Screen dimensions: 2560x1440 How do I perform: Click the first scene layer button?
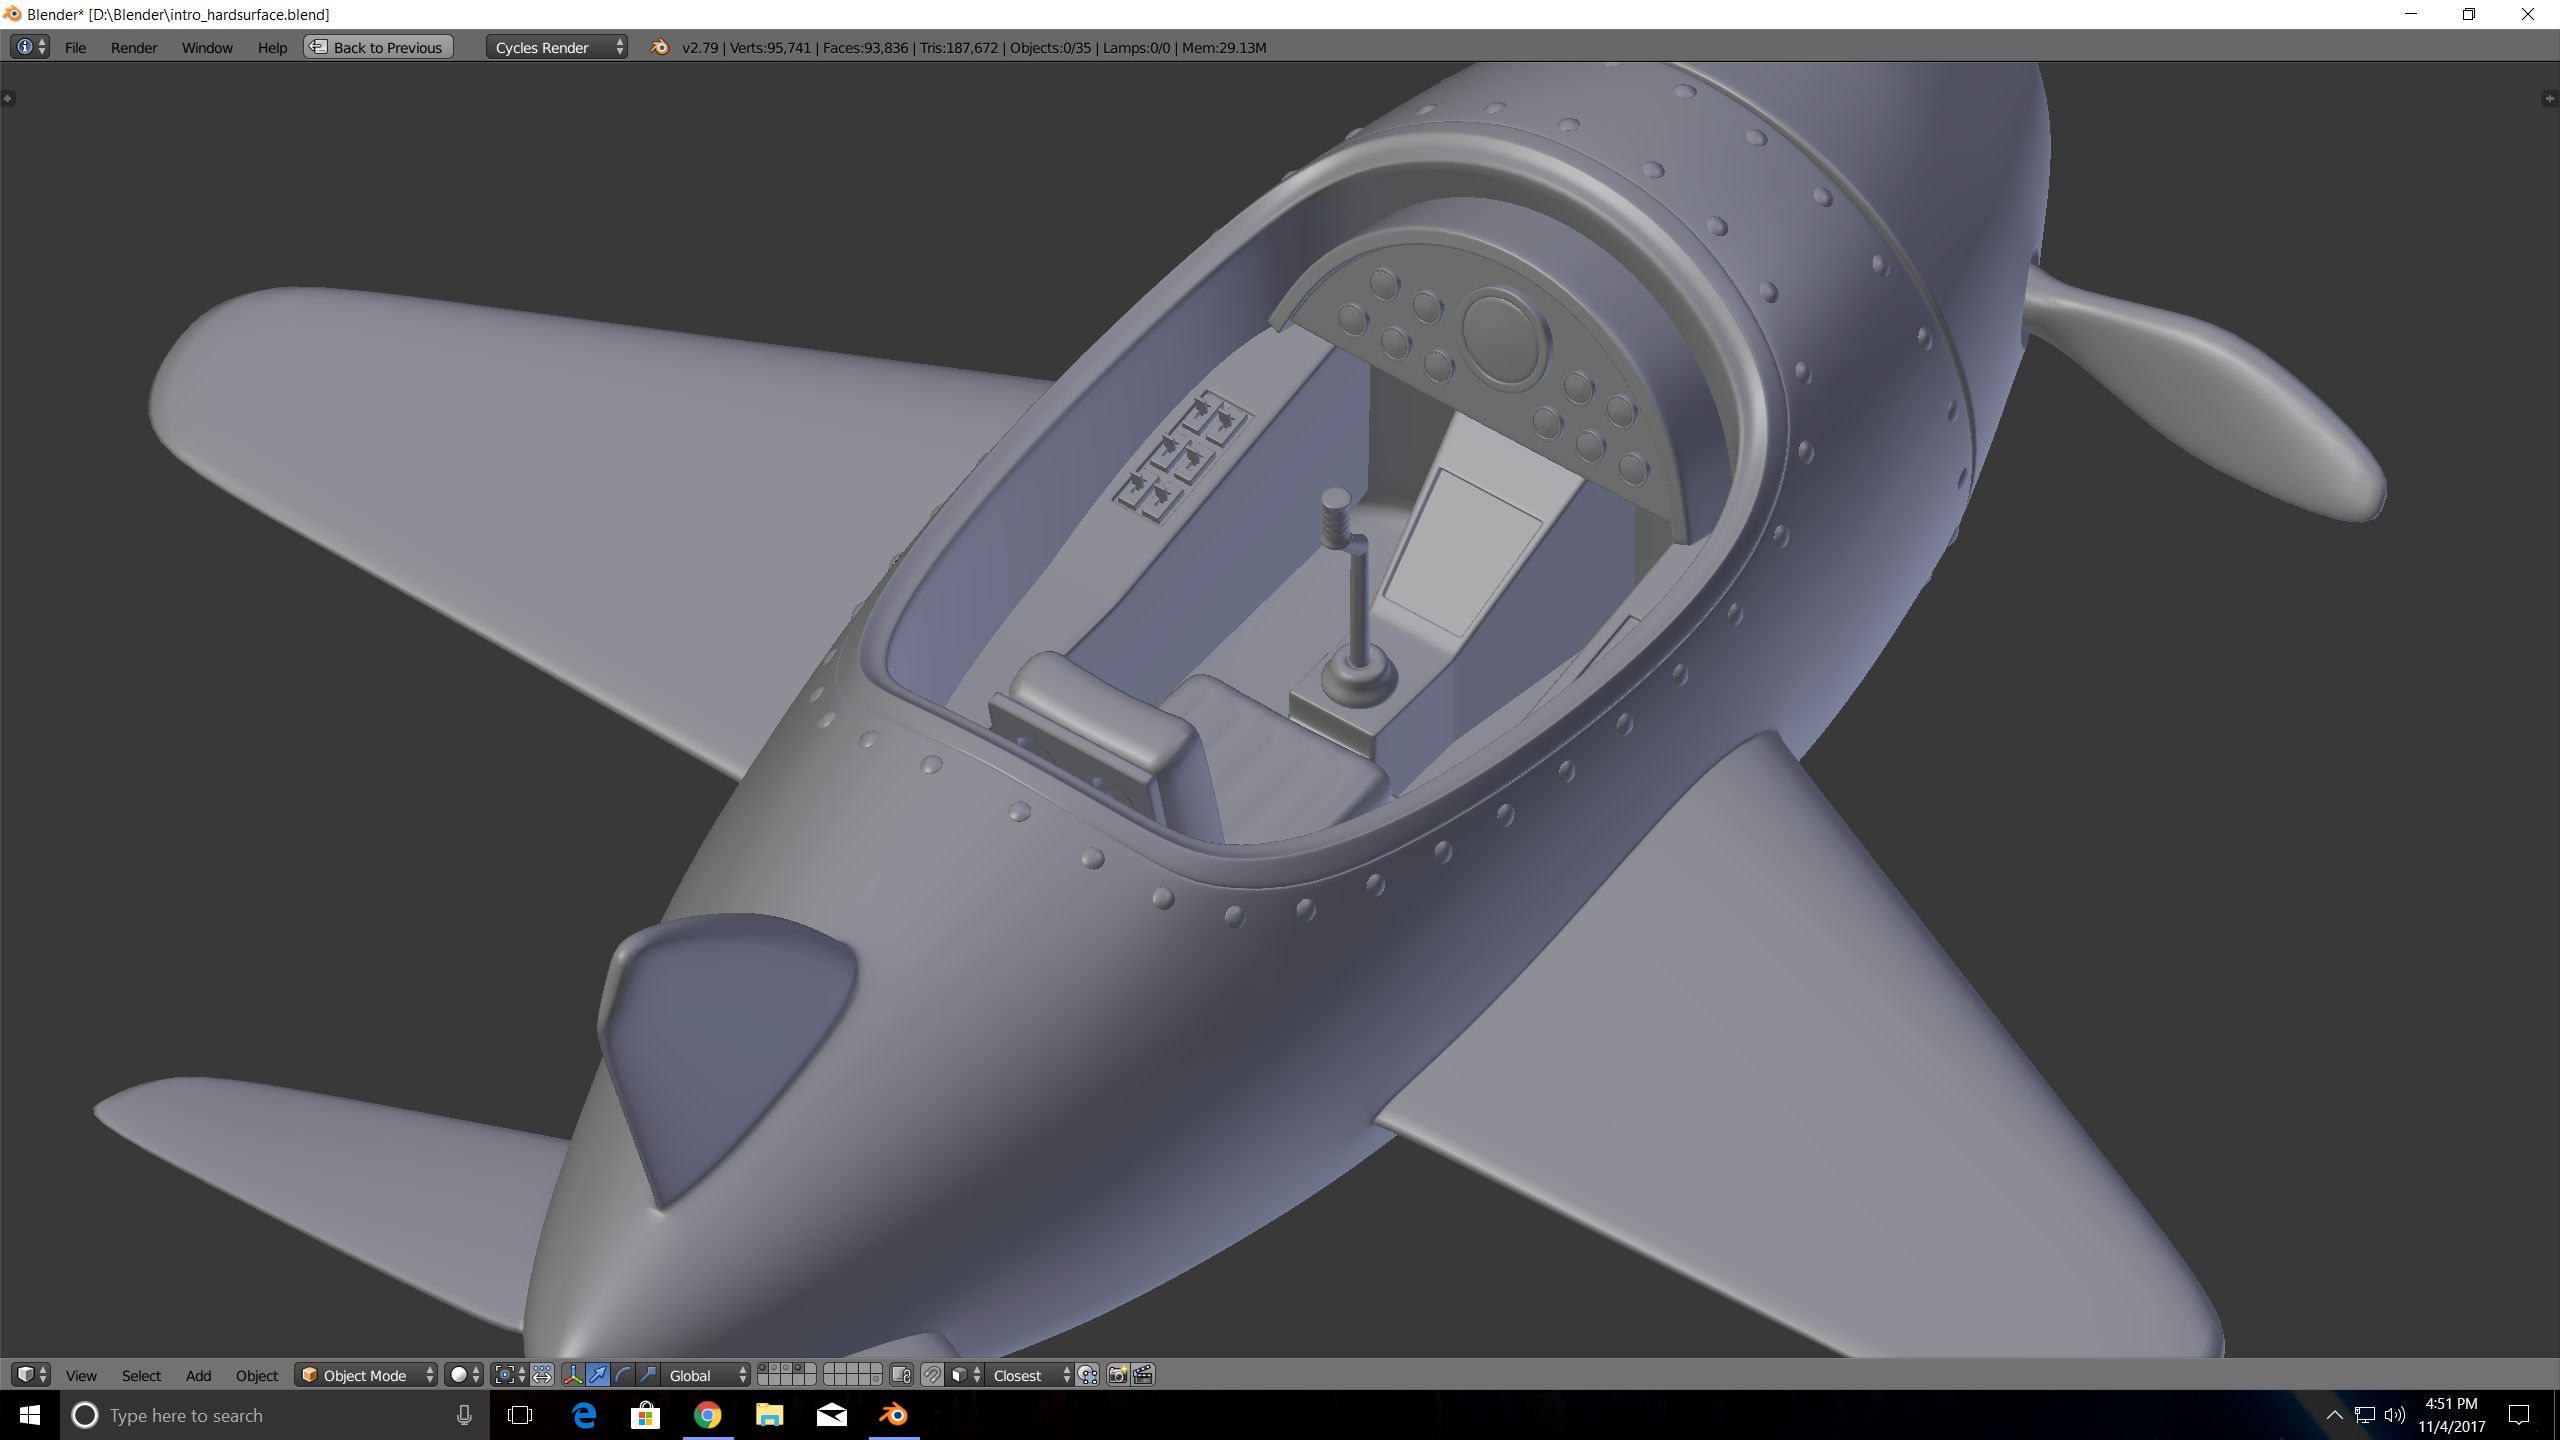click(763, 1368)
